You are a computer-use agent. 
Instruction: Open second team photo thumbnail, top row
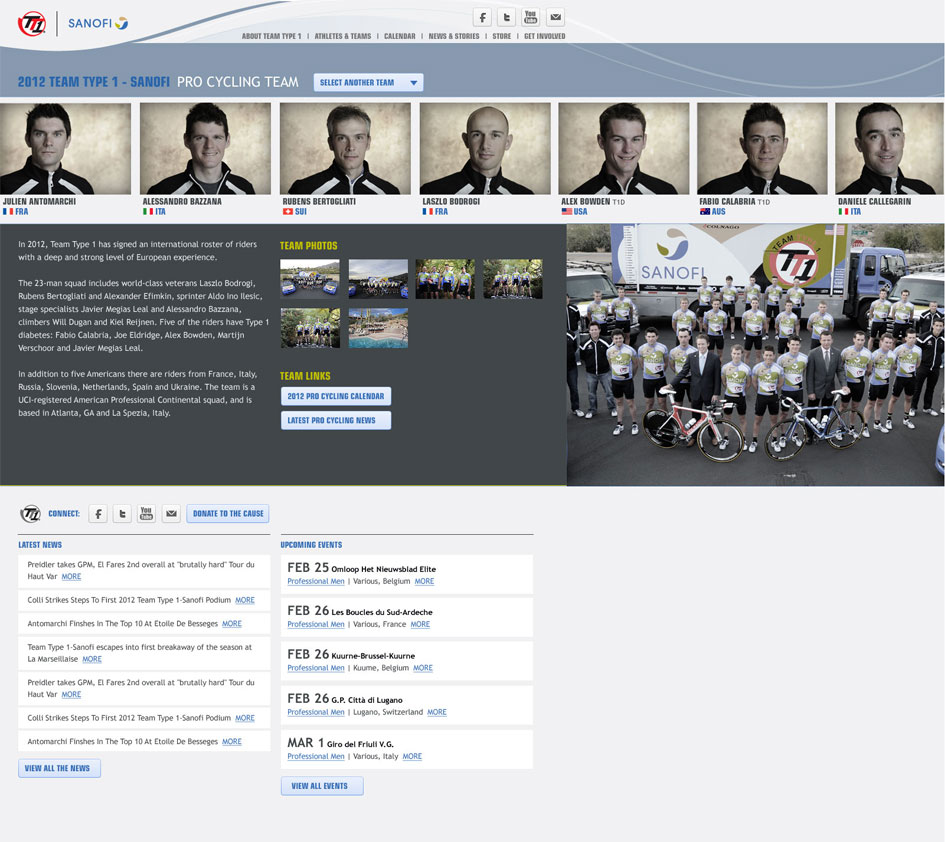(378, 279)
